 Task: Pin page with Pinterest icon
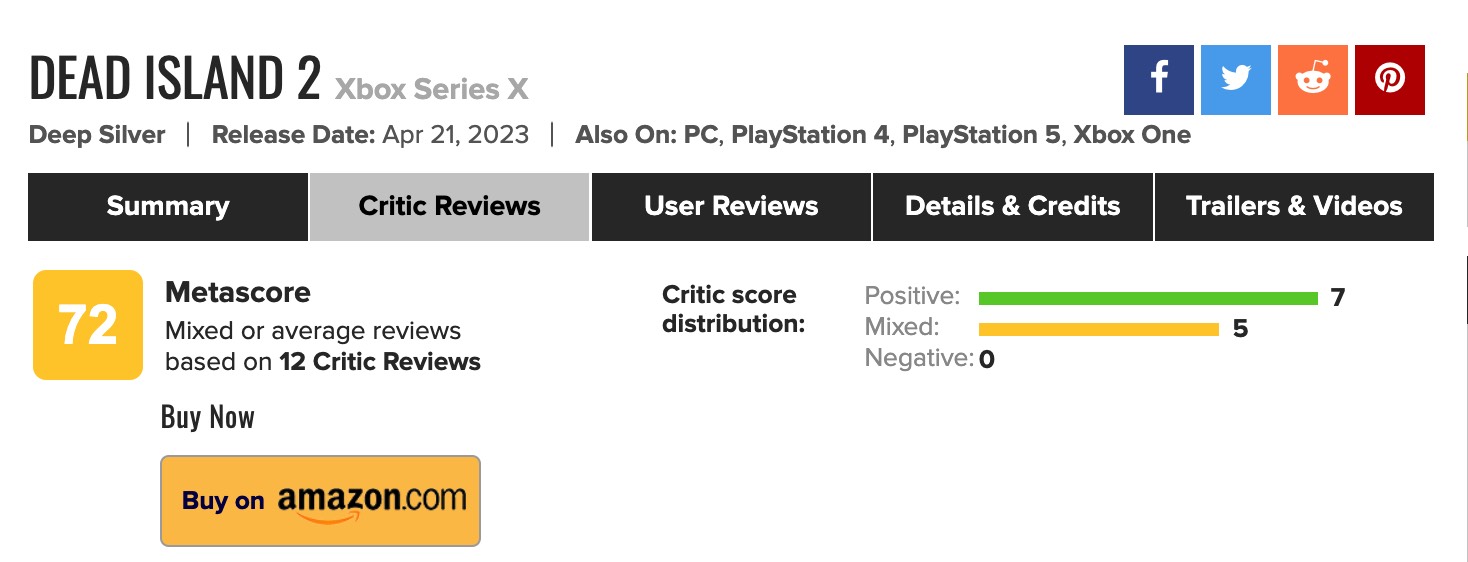coord(1390,80)
